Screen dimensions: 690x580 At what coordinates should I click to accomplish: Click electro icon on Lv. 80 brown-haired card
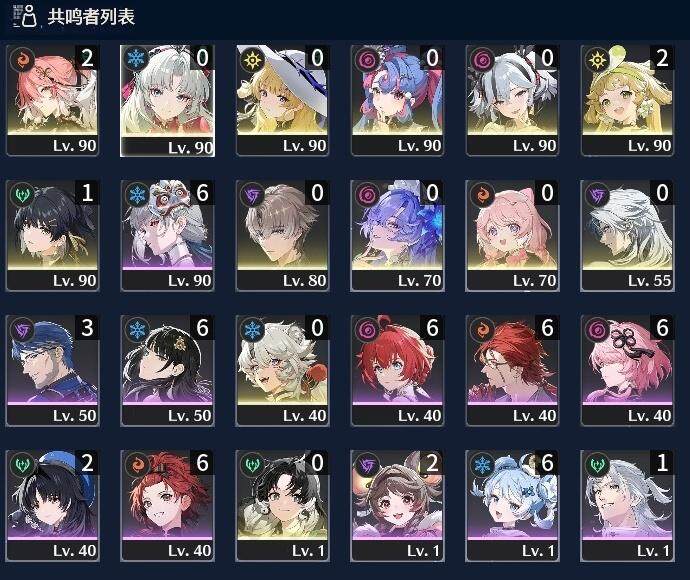pos(252,194)
